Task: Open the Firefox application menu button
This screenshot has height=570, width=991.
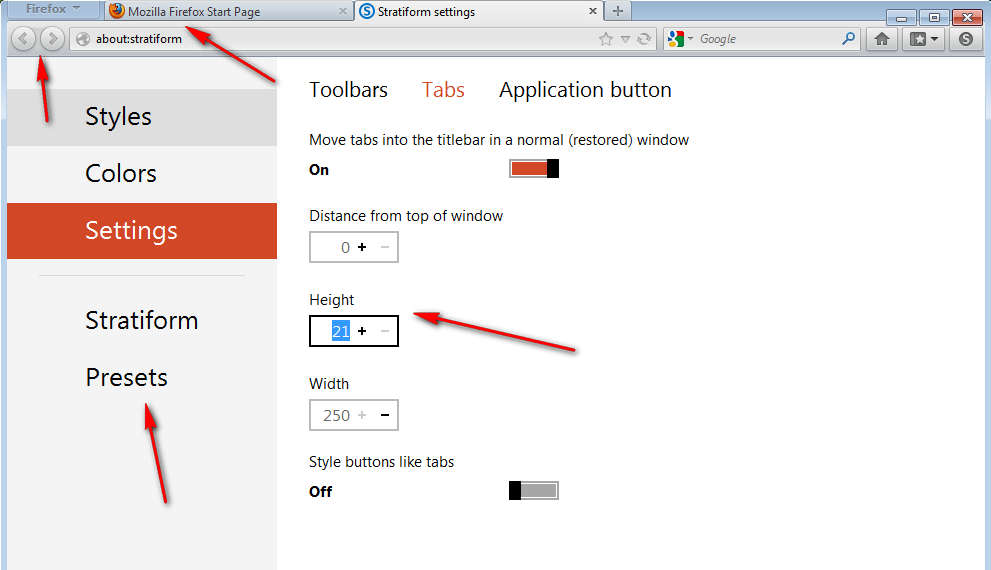Action: coord(53,9)
